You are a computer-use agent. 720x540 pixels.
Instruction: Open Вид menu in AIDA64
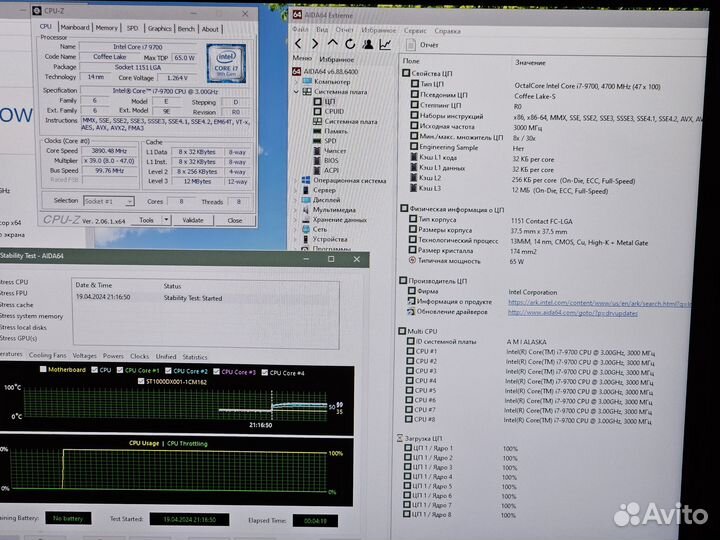pyautogui.click(x=322, y=29)
